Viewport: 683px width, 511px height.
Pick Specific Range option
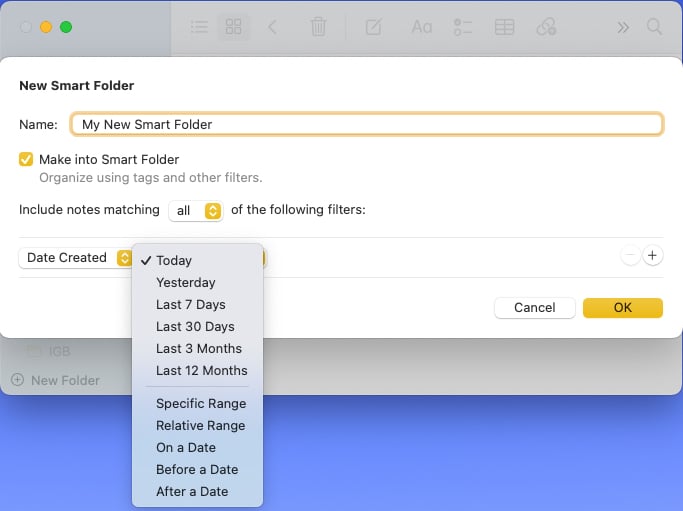[x=197, y=404]
